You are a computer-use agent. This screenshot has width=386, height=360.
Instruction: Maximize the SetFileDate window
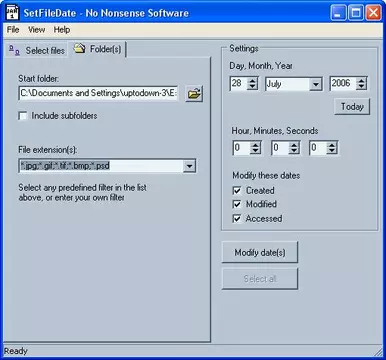point(356,13)
